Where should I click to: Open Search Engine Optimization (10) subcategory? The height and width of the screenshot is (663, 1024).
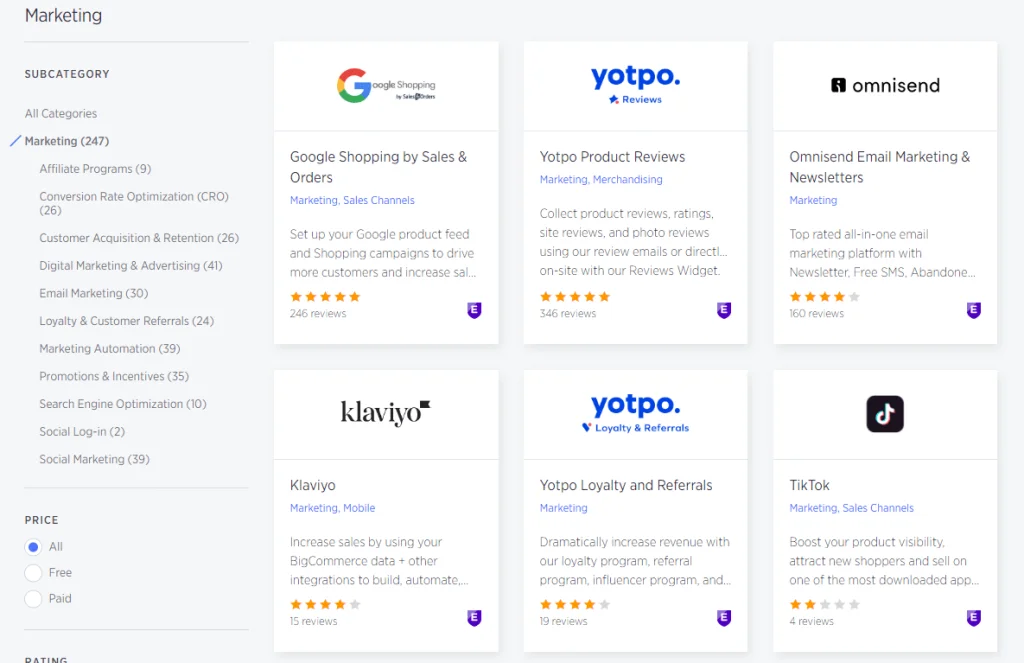pos(122,404)
